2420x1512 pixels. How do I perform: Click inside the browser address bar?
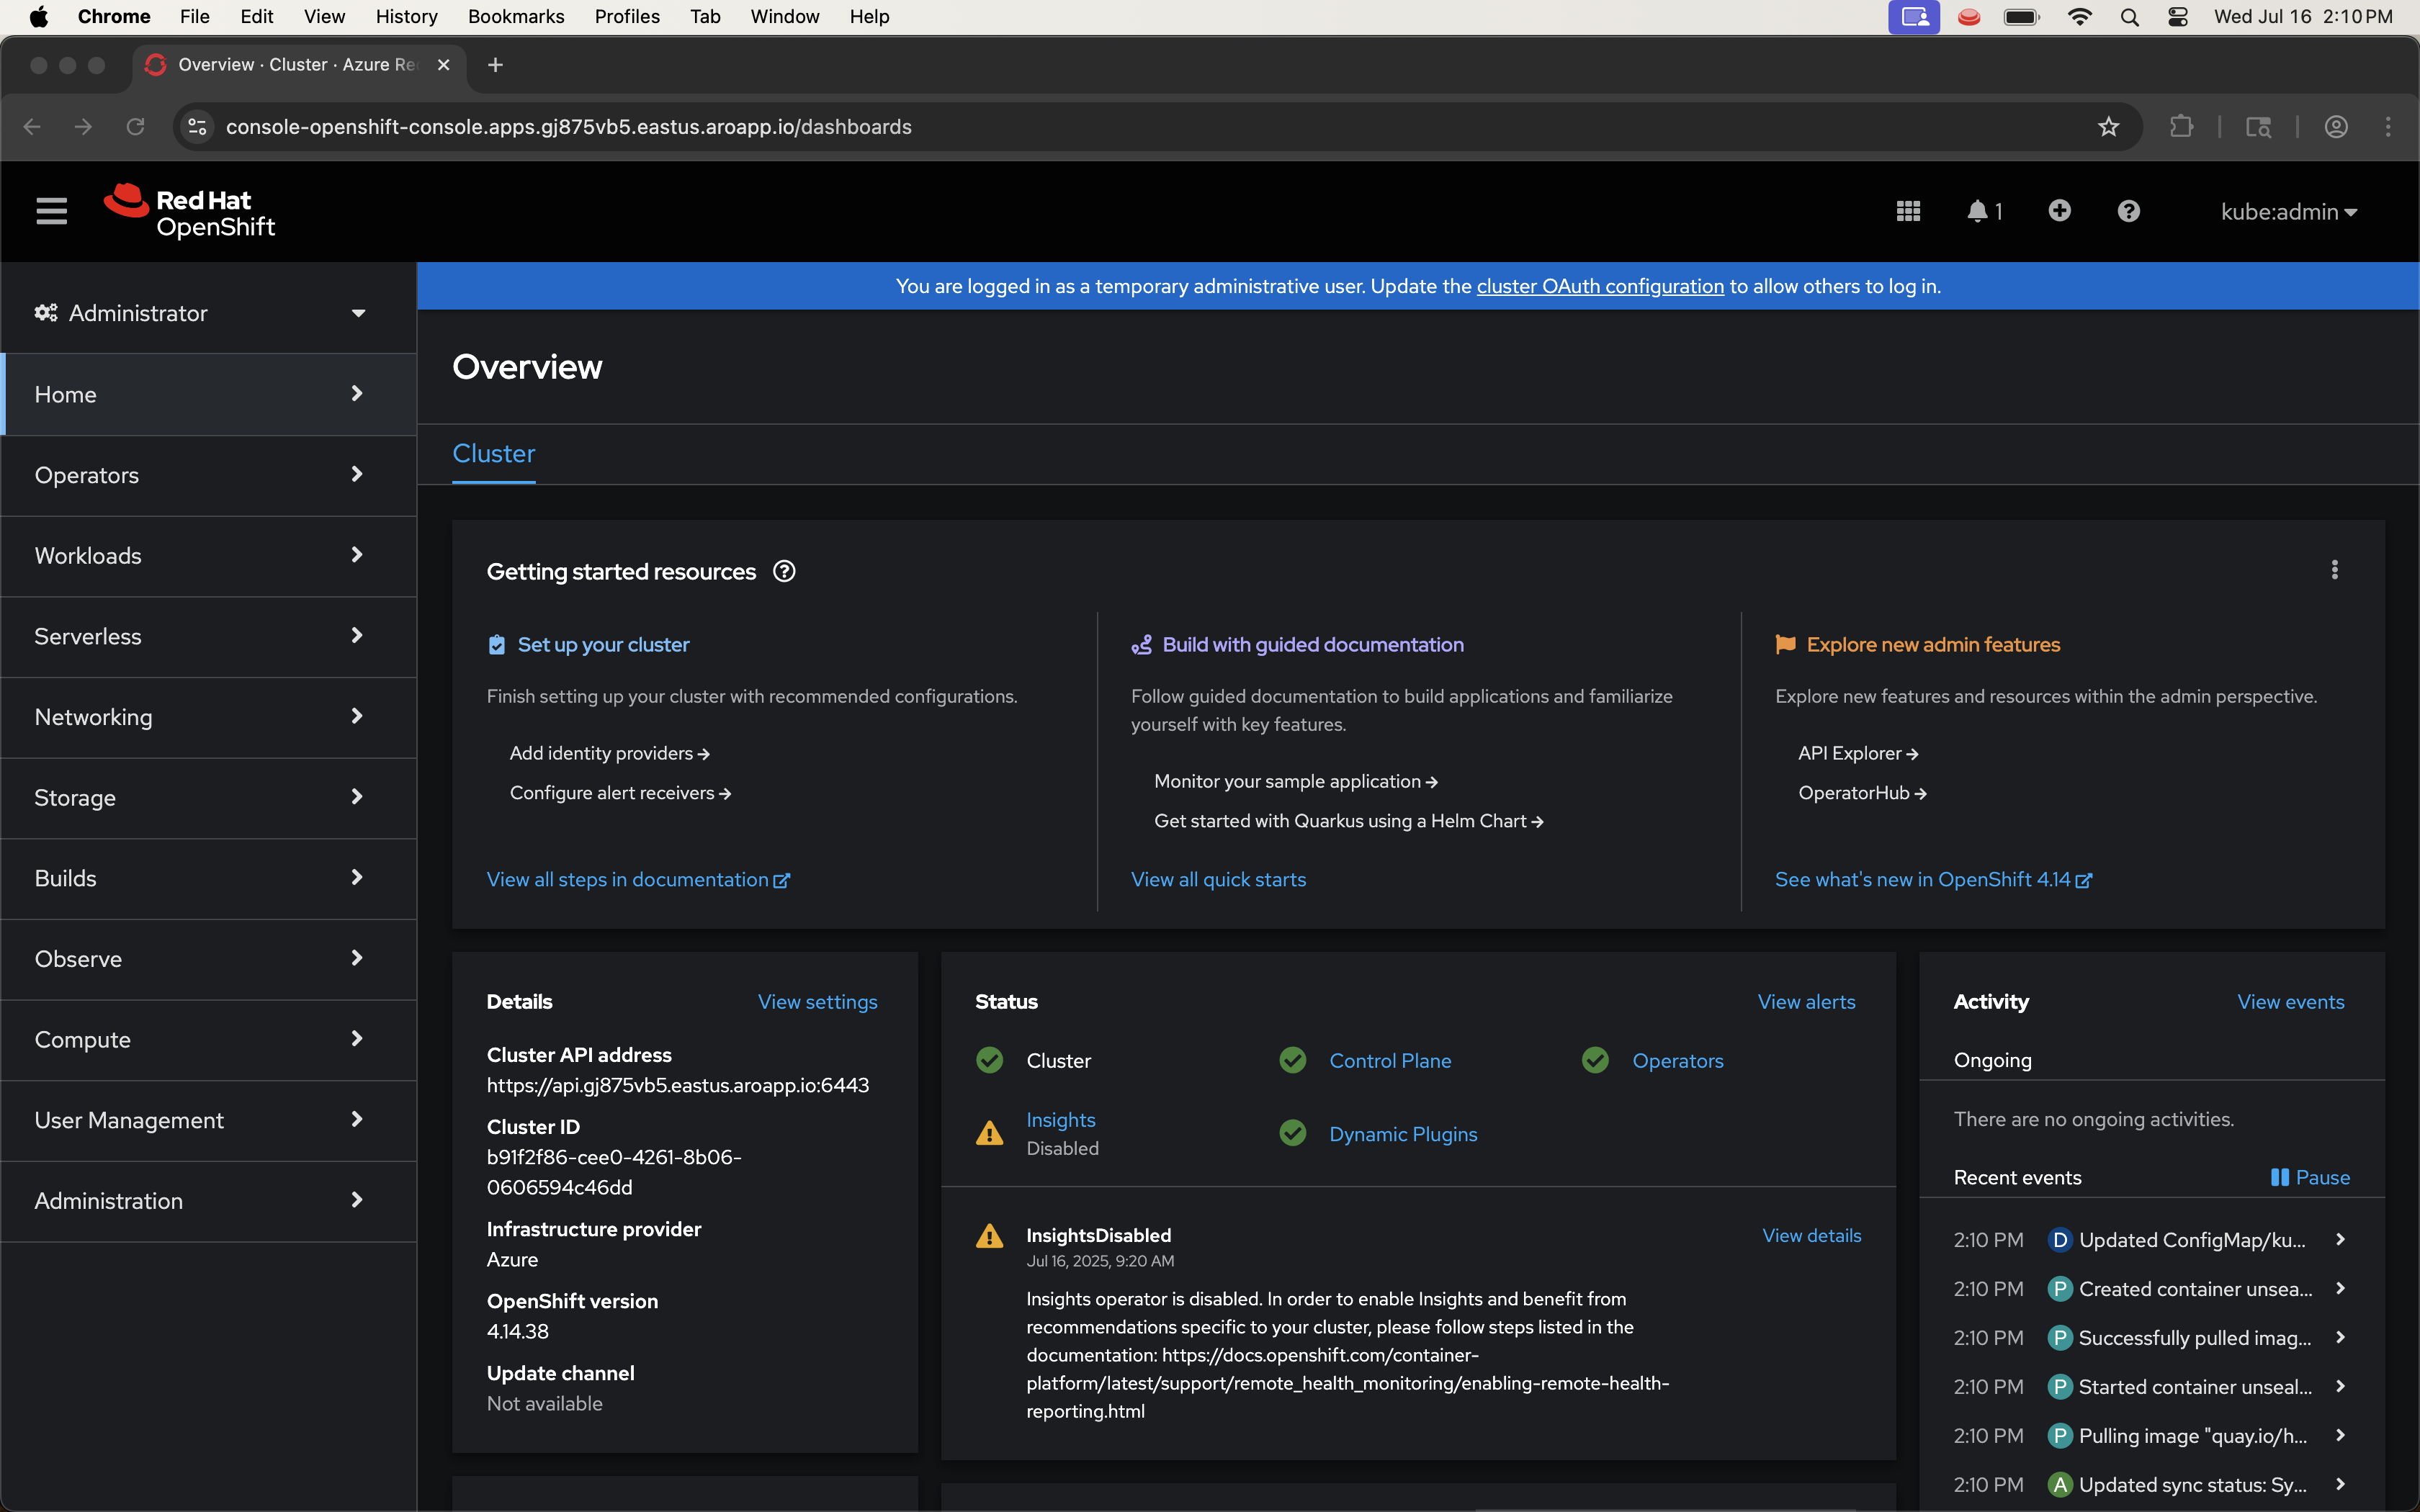point(700,127)
